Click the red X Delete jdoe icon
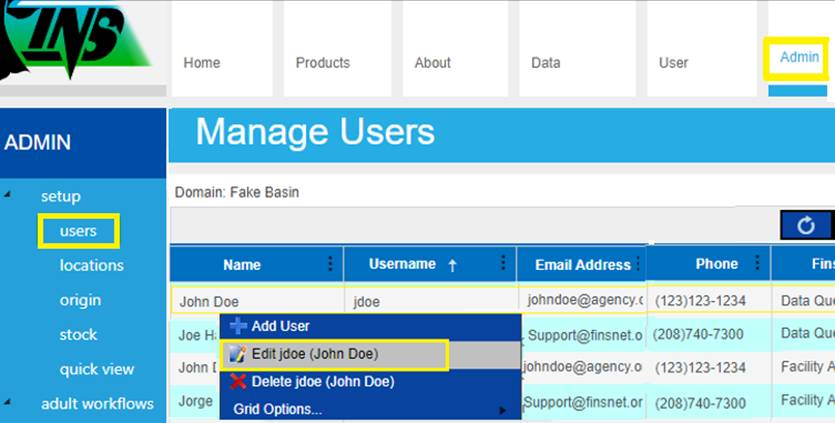Viewport: 835px width, 423px height. (x=238, y=381)
